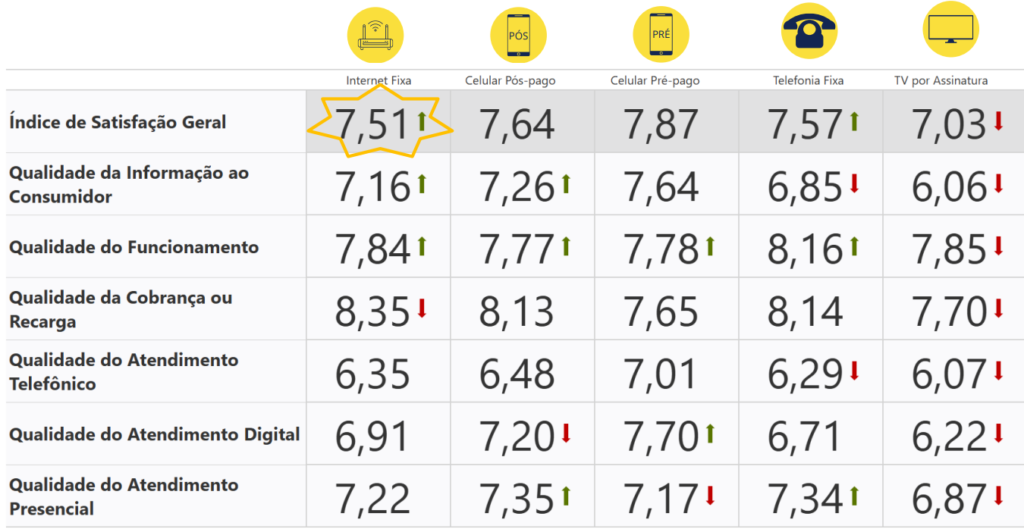This screenshot has height=529, width=1024.
Task: Click red down arrow beside 8,35
Action: (421, 309)
